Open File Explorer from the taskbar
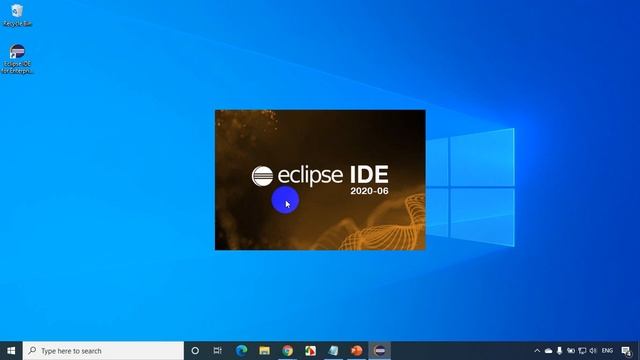Screen dimensions: 640x360 click(264, 351)
